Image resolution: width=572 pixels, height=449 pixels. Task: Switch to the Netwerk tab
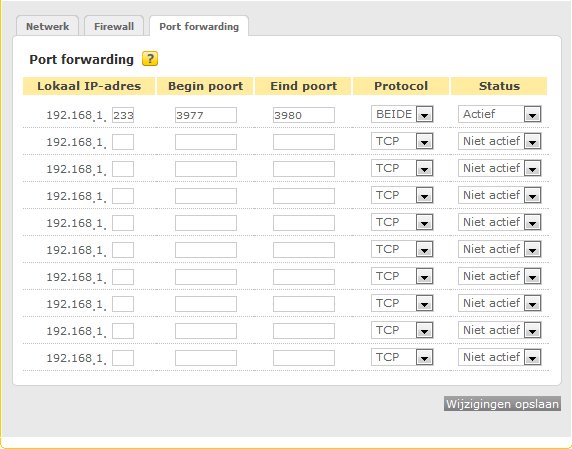[x=47, y=26]
